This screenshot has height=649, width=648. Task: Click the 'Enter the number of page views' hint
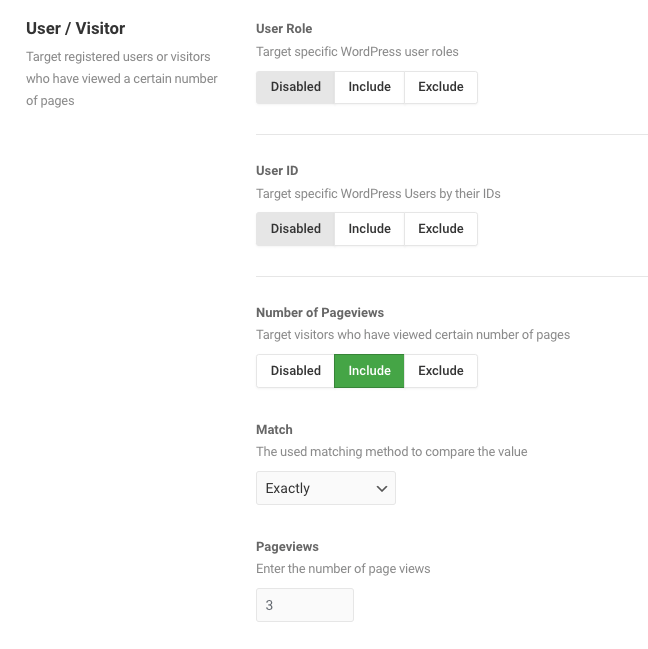(x=343, y=569)
